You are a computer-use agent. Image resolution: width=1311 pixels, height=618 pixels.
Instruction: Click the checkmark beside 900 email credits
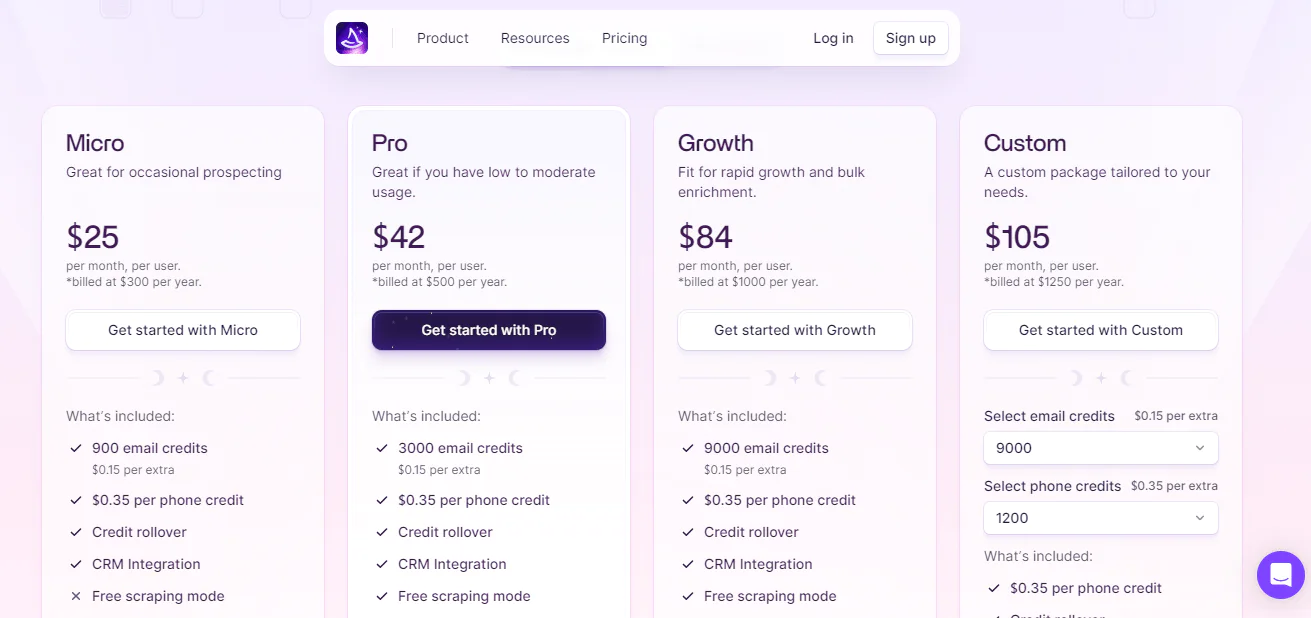76,448
